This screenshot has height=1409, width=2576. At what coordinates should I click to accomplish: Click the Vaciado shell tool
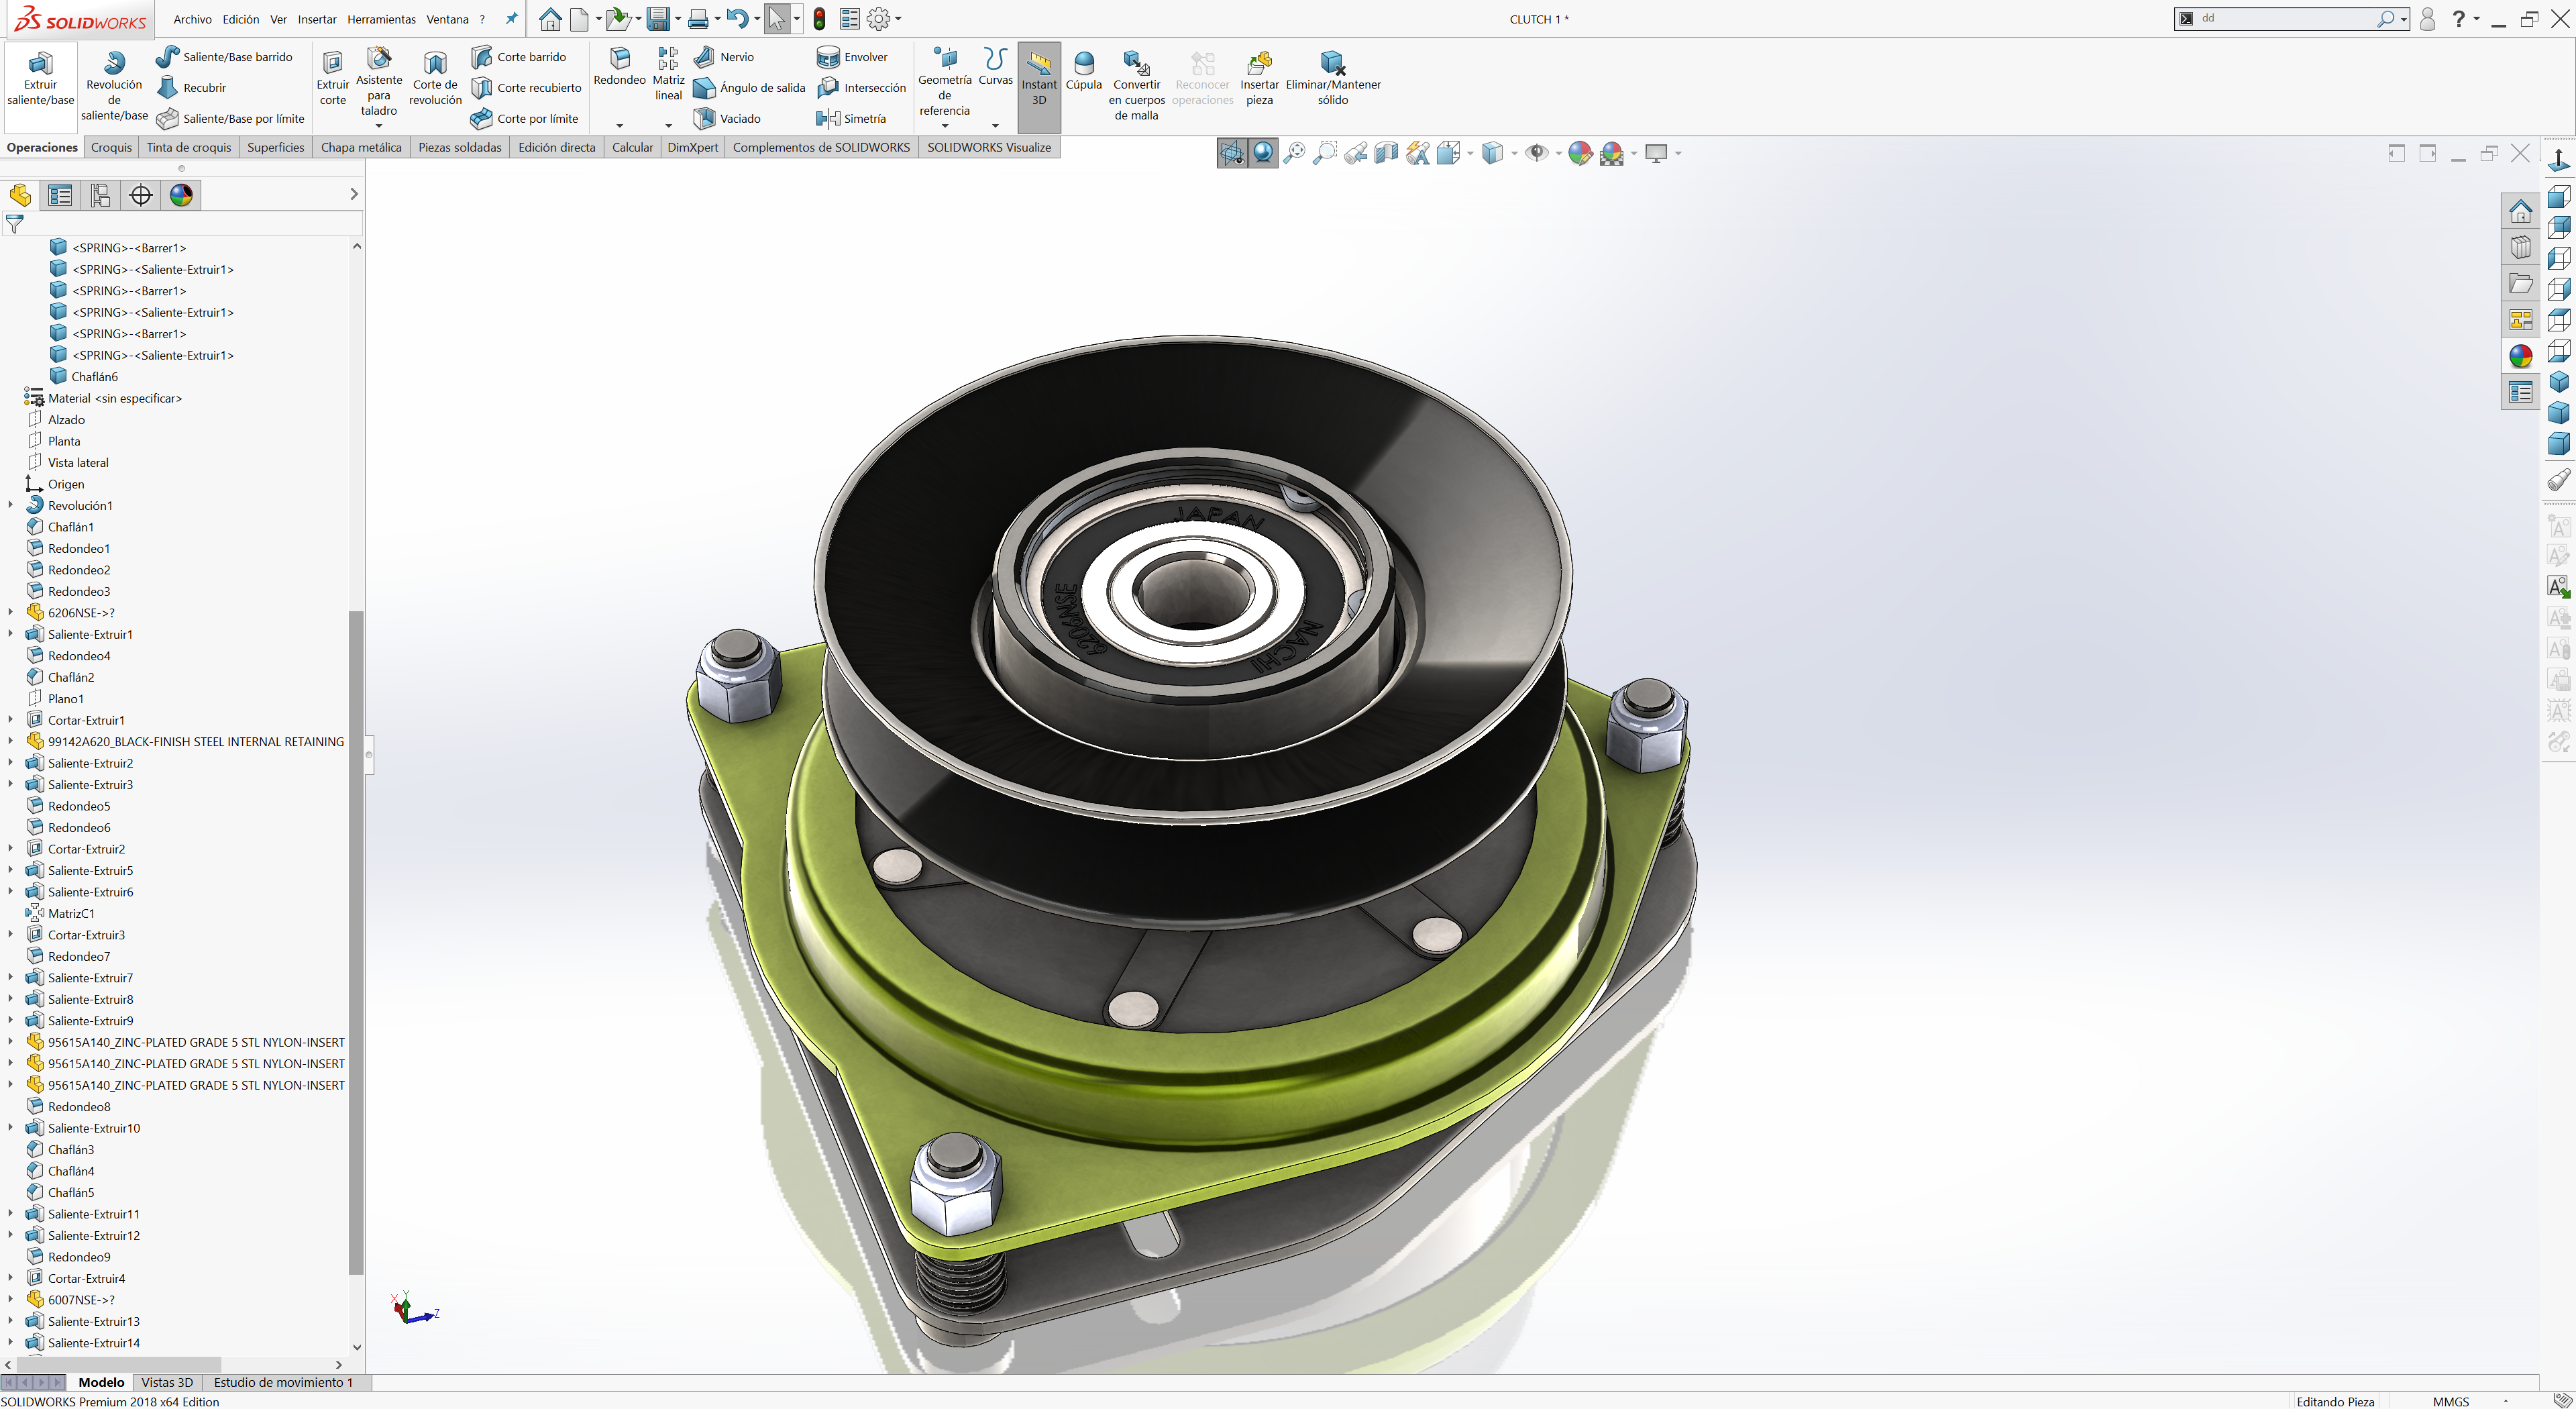point(727,118)
